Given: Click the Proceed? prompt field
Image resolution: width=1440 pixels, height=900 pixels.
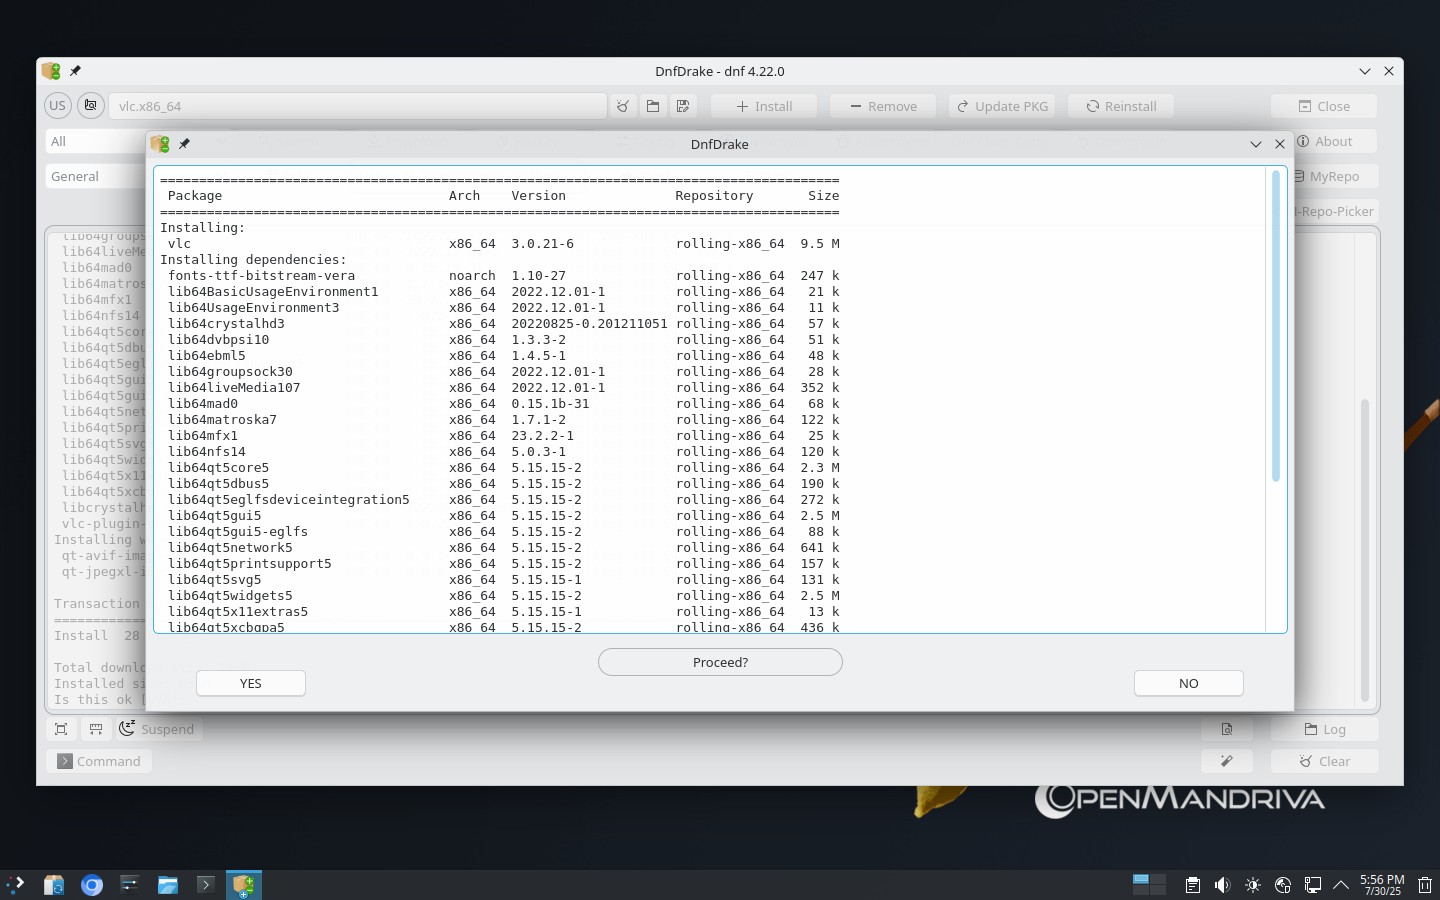Looking at the screenshot, I should [x=720, y=662].
